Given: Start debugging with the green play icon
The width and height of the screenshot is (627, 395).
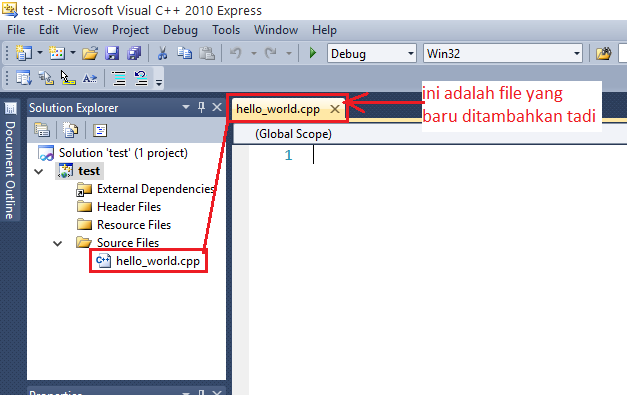Looking at the screenshot, I should (x=313, y=53).
